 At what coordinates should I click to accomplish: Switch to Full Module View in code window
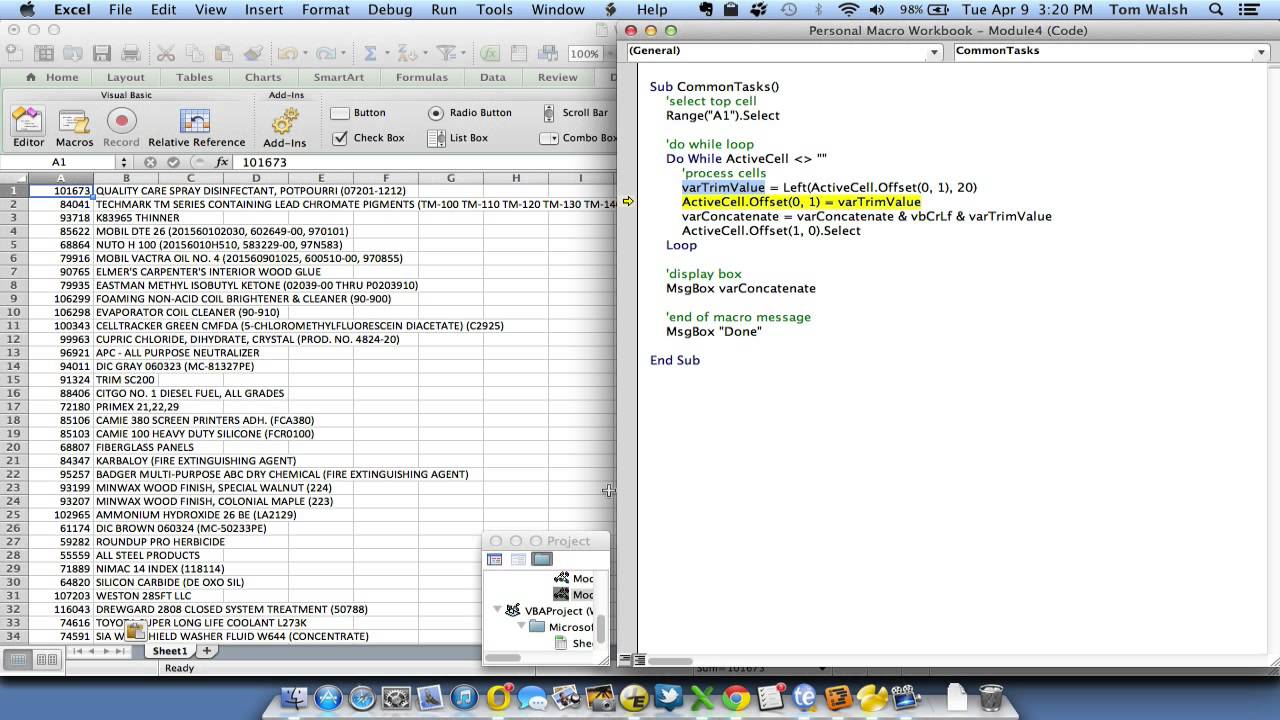(x=639, y=660)
